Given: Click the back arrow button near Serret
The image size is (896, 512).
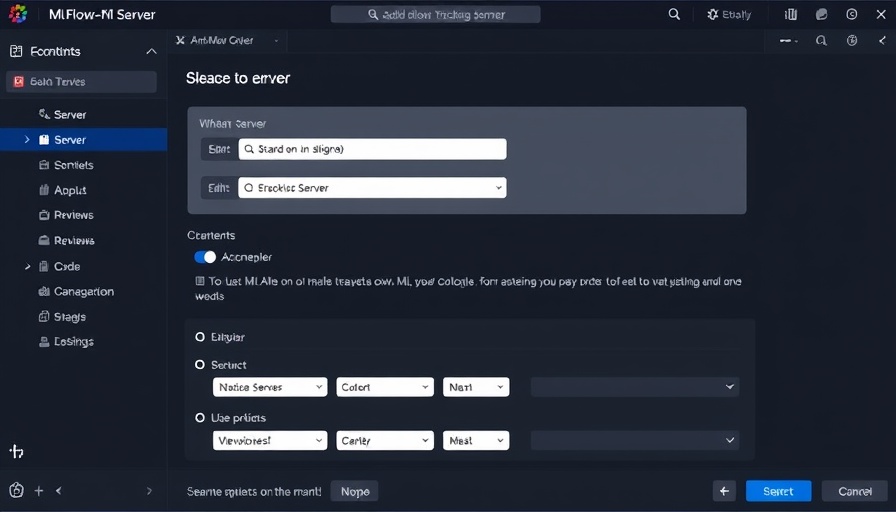Looking at the screenshot, I should 724,491.
